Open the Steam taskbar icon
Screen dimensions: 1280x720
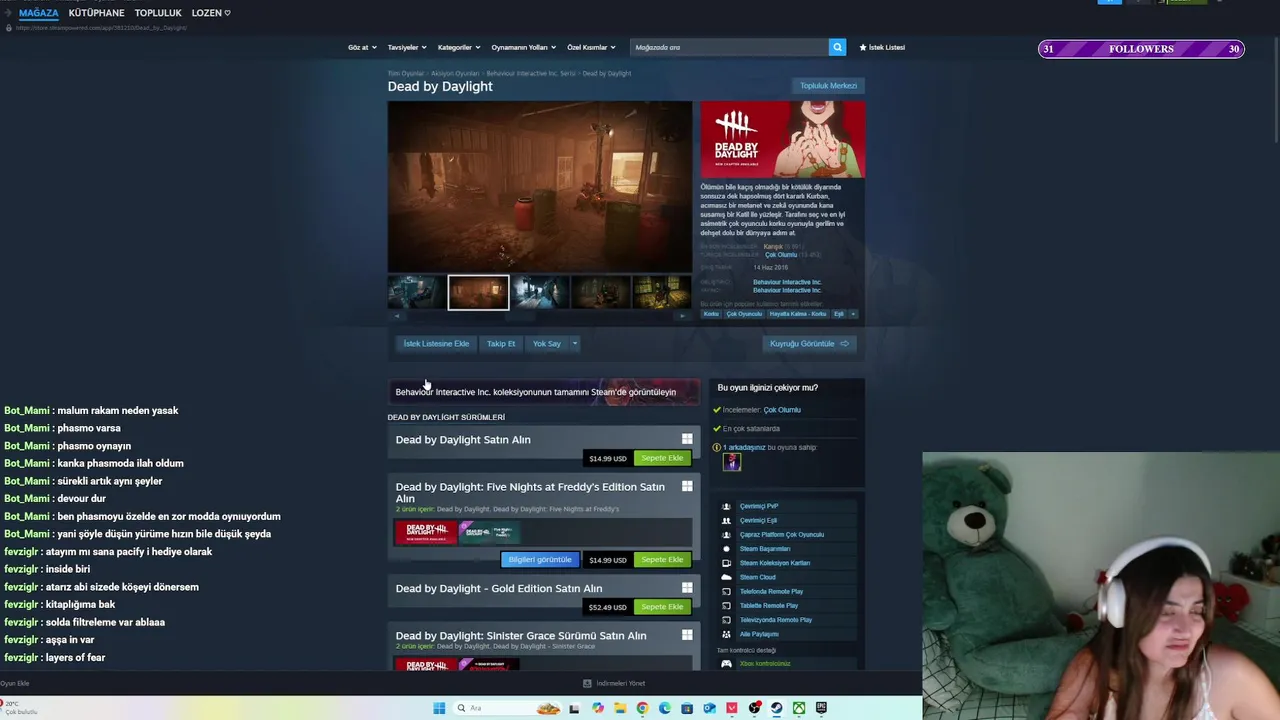click(x=777, y=708)
